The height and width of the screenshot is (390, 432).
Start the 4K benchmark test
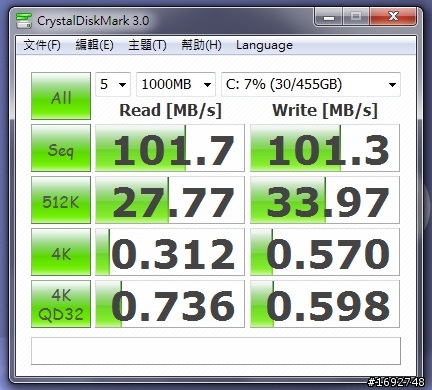click(x=61, y=252)
